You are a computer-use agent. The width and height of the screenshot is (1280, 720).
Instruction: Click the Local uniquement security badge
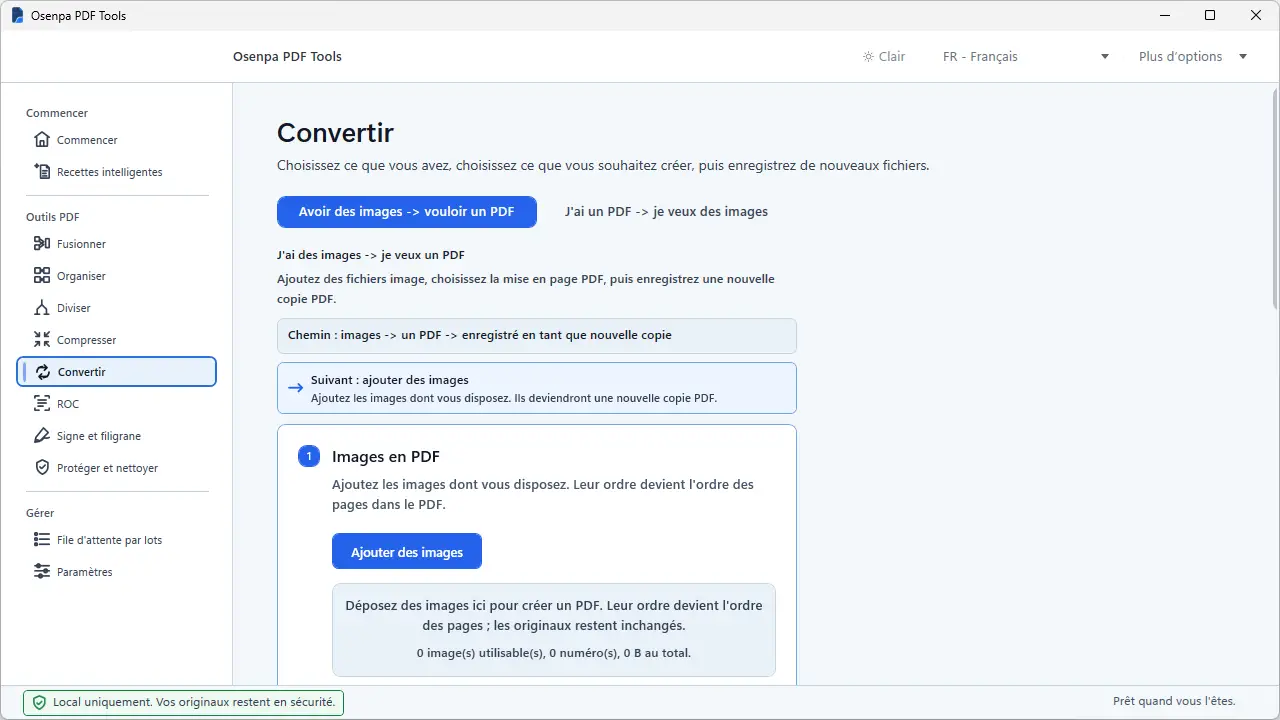[x=184, y=703]
